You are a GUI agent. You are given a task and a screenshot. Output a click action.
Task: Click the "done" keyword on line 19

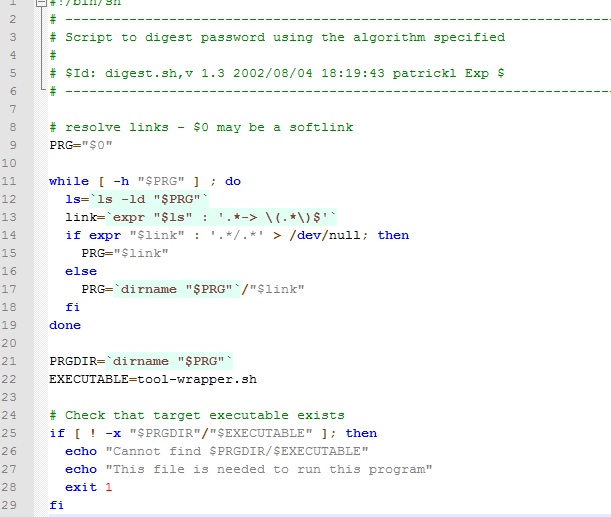point(65,325)
